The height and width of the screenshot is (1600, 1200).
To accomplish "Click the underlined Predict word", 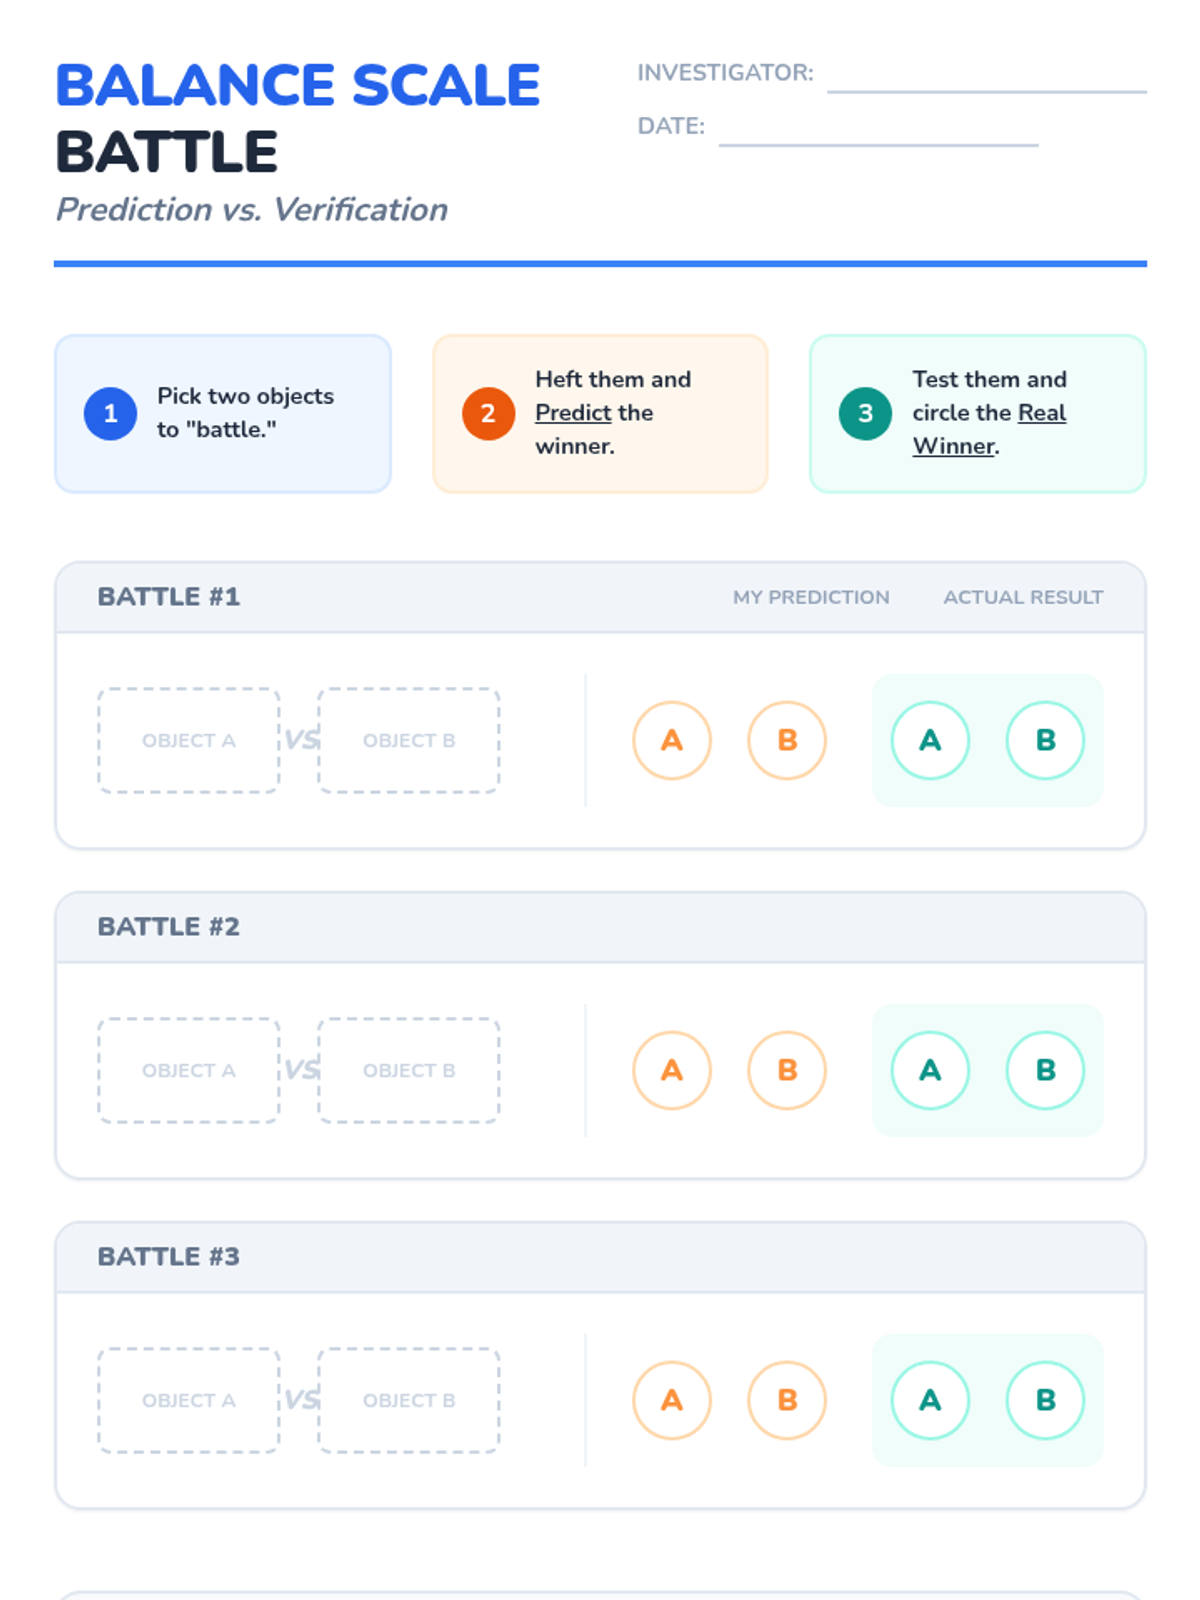I will (x=573, y=413).
